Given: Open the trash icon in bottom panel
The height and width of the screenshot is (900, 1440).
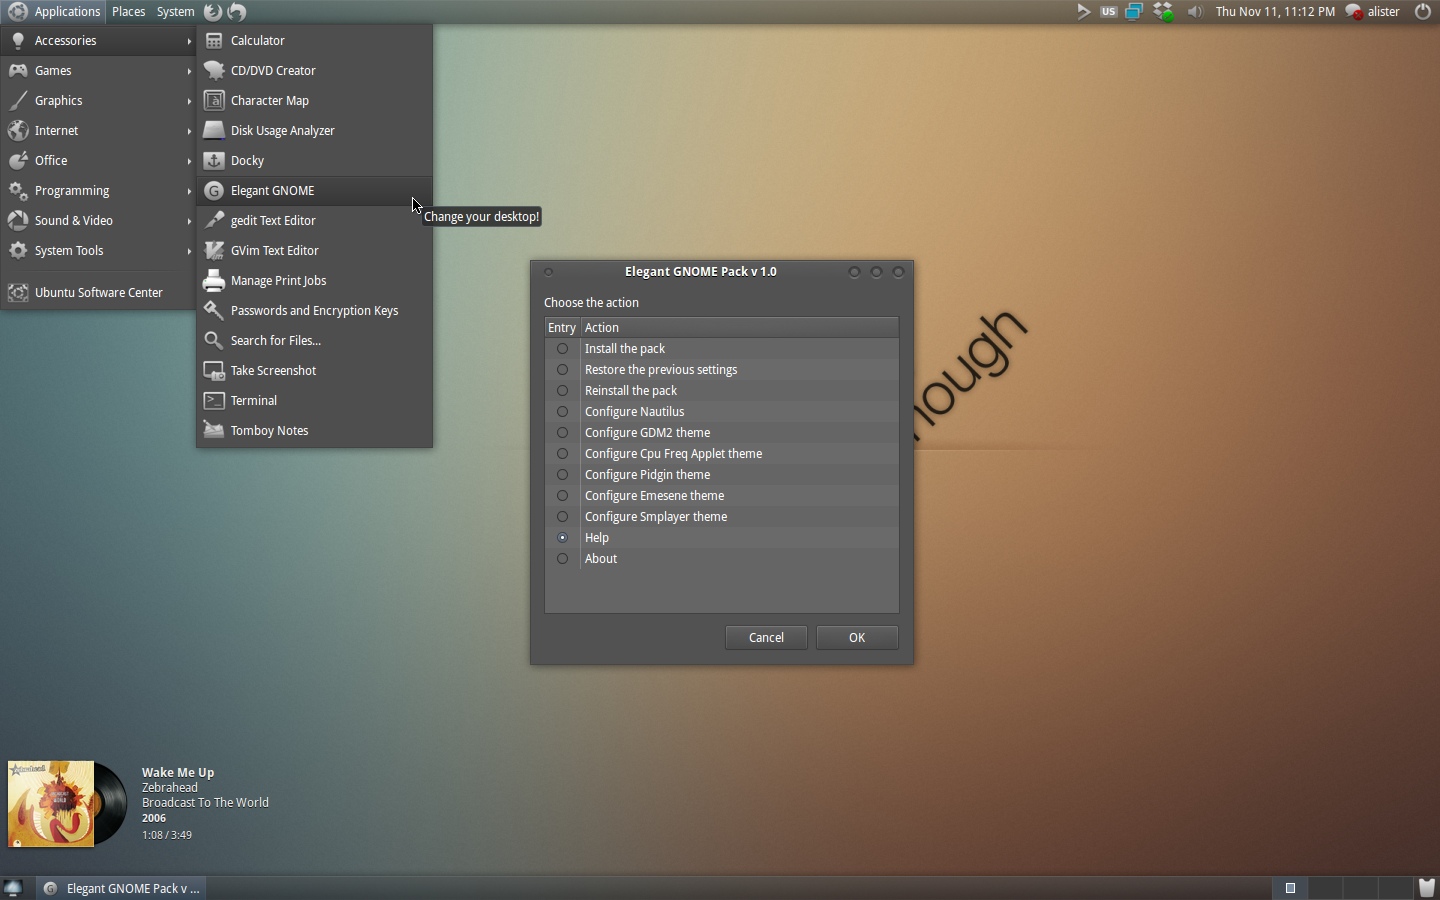Looking at the screenshot, I should click(x=1427, y=887).
